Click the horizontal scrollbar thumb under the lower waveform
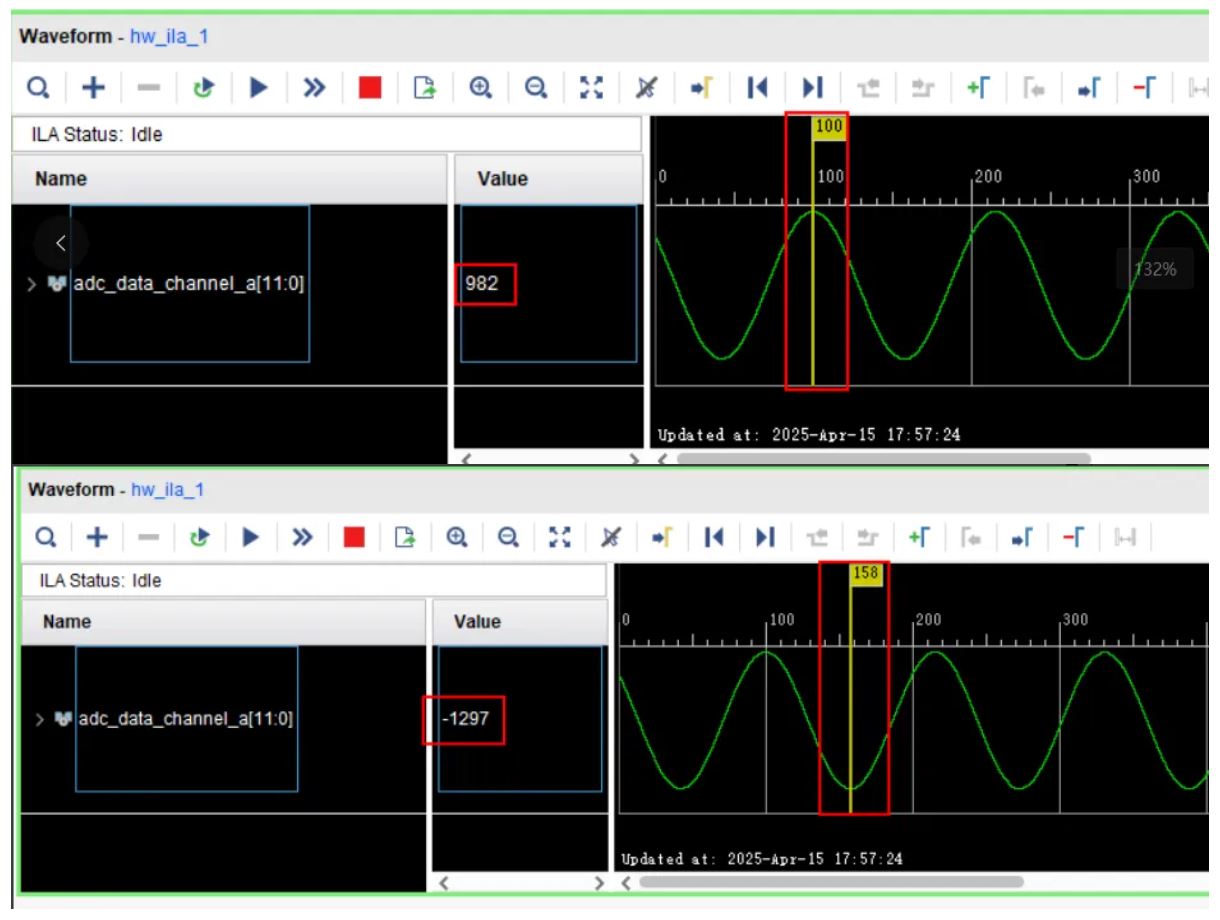This screenshot has height=920, width=1220. (831, 882)
